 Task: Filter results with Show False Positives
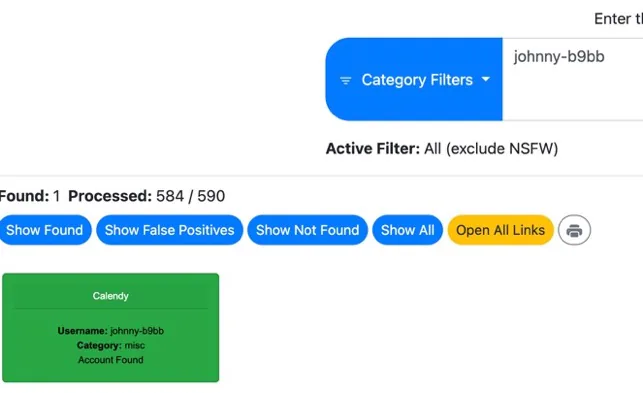pos(169,230)
